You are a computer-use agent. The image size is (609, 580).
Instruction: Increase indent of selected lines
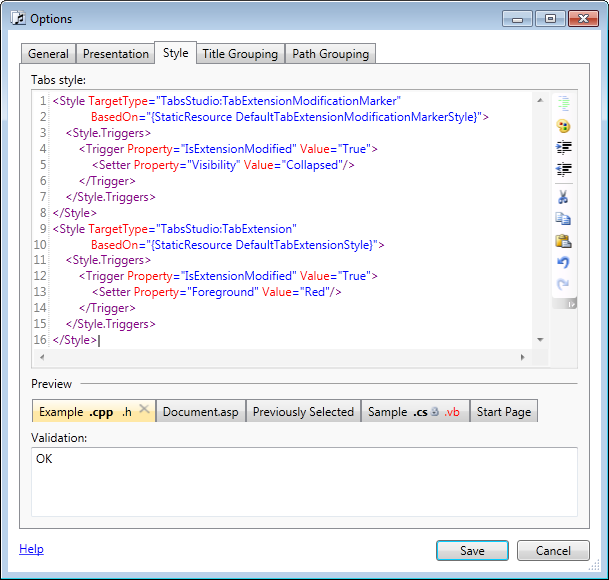click(x=563, y=148)
